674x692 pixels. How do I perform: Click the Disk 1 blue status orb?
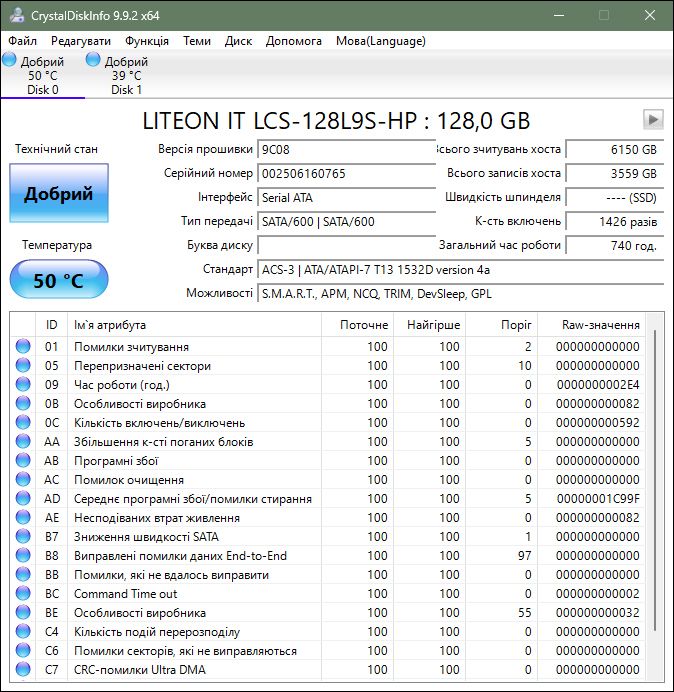tap(93, 59)
